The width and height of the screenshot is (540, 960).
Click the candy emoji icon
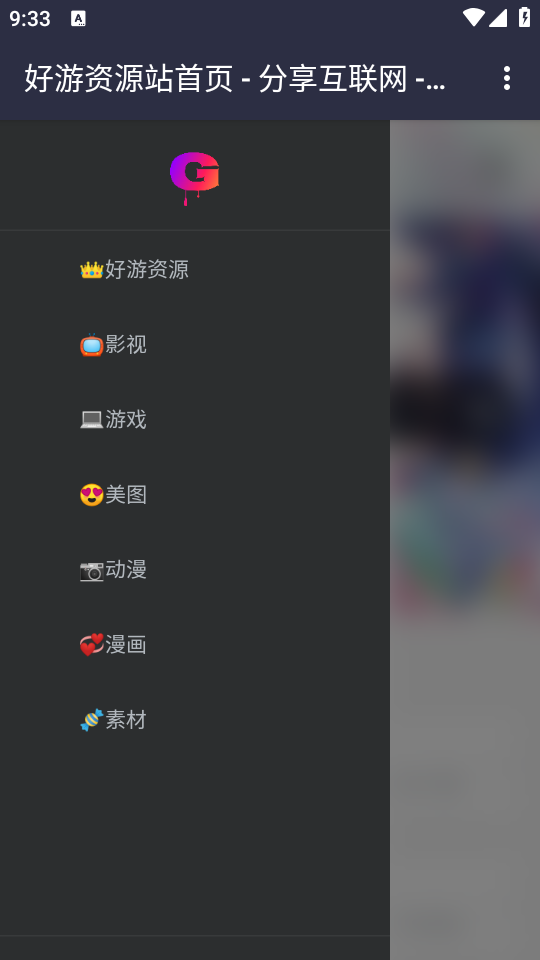pyautogui.click(x=91, y=720)
